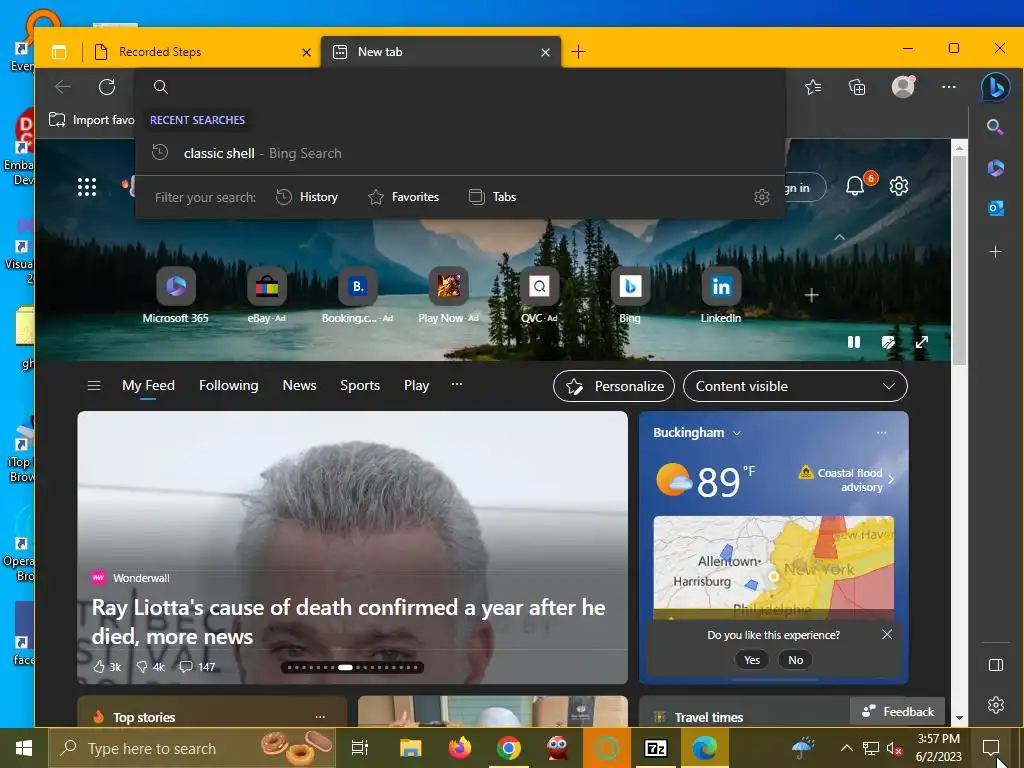Screen dimensions: 1024x768
Task: Click the page vertical scrollbar
Action: coord(959,261)
